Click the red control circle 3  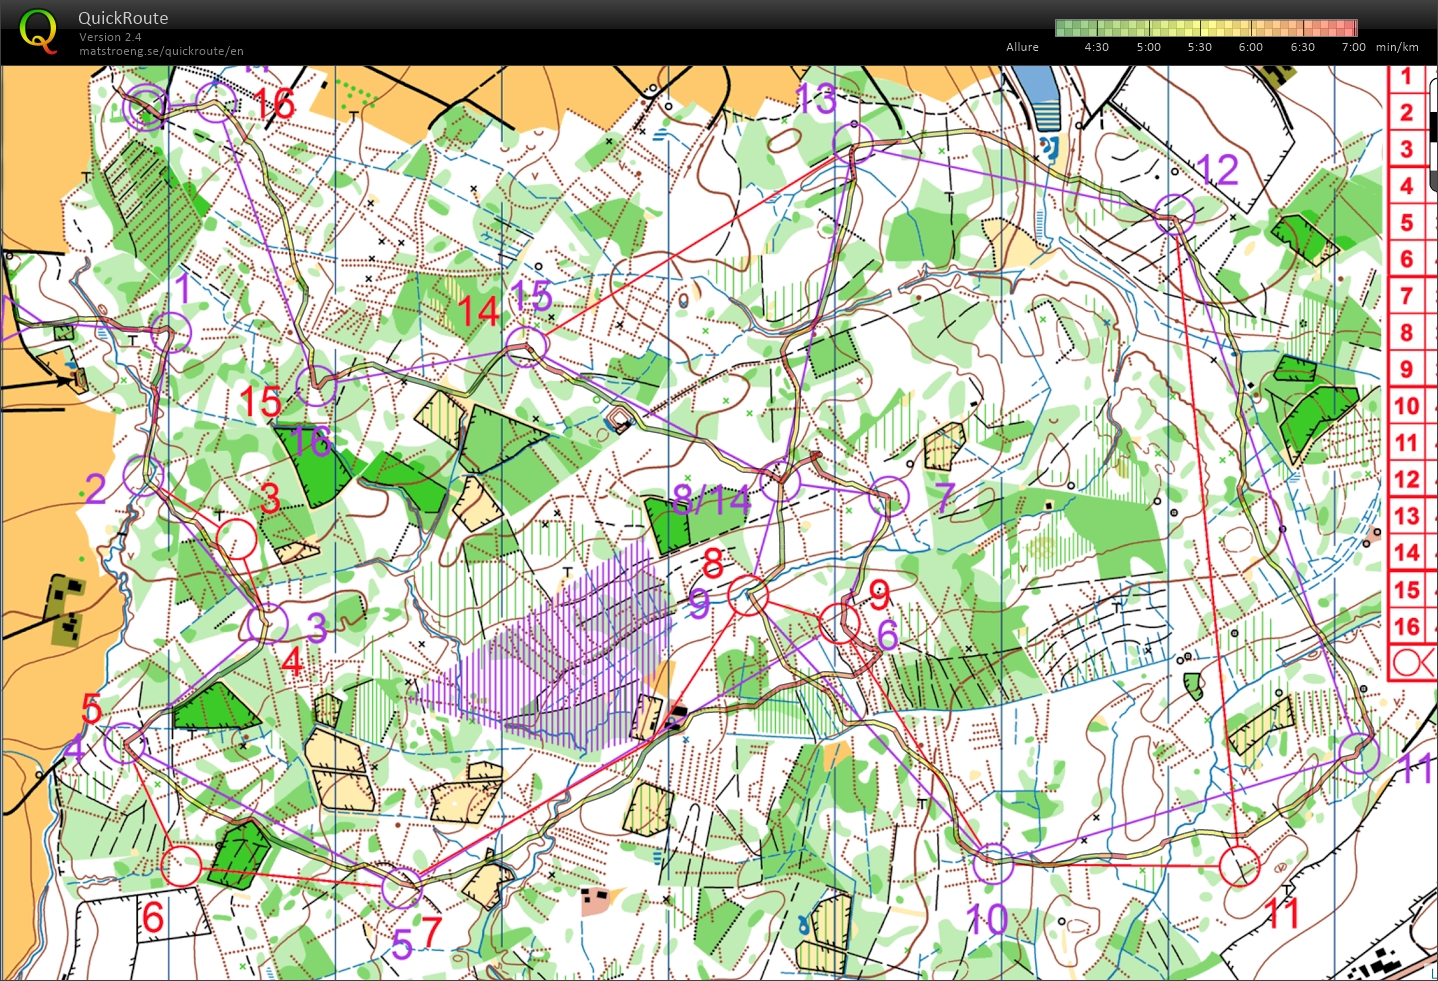coord(237,538)
